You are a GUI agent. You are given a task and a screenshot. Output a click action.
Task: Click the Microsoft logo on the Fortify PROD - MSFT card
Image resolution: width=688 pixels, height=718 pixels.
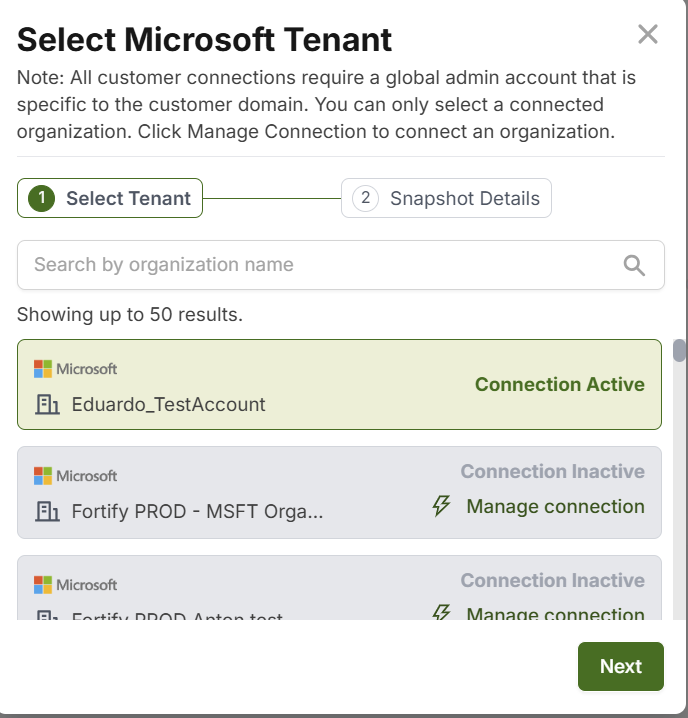coord(75,476)
